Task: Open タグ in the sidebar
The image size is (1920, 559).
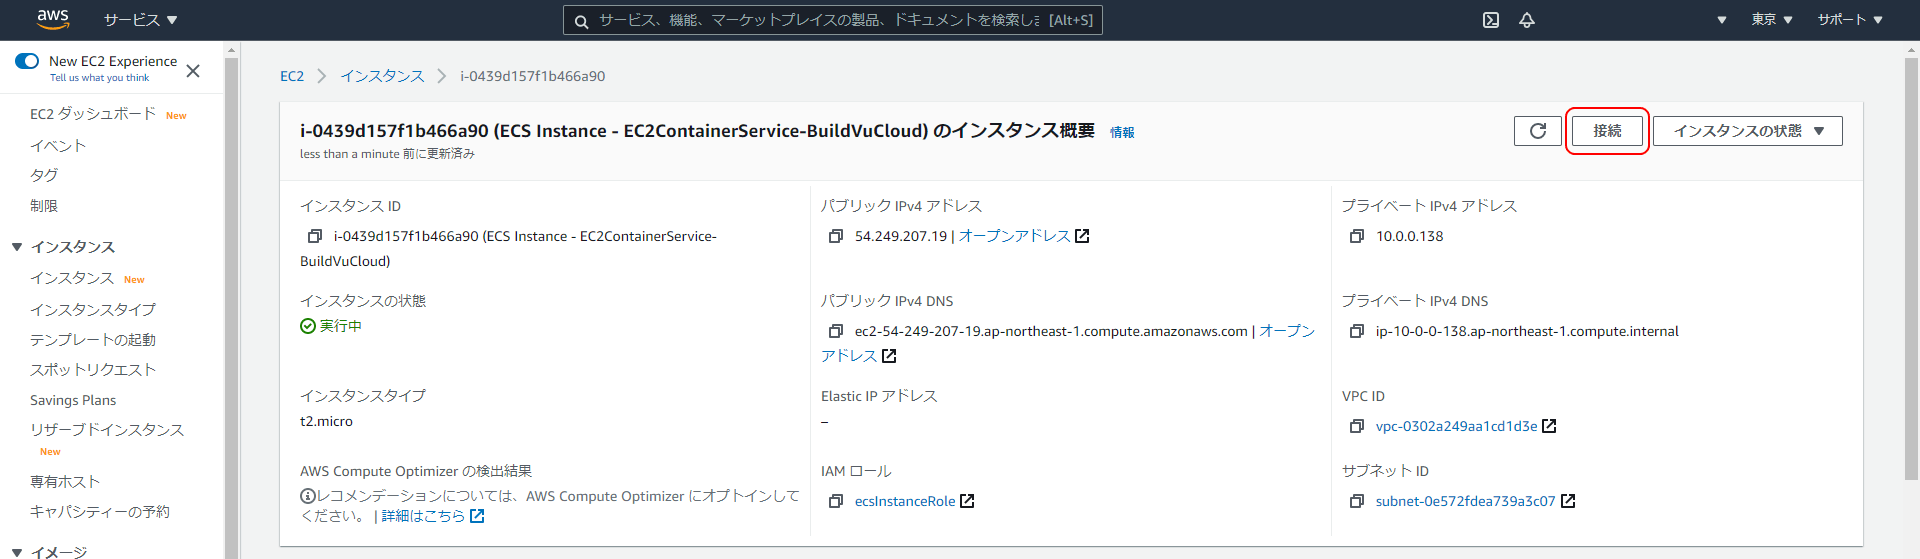Action: click(44, 175)
